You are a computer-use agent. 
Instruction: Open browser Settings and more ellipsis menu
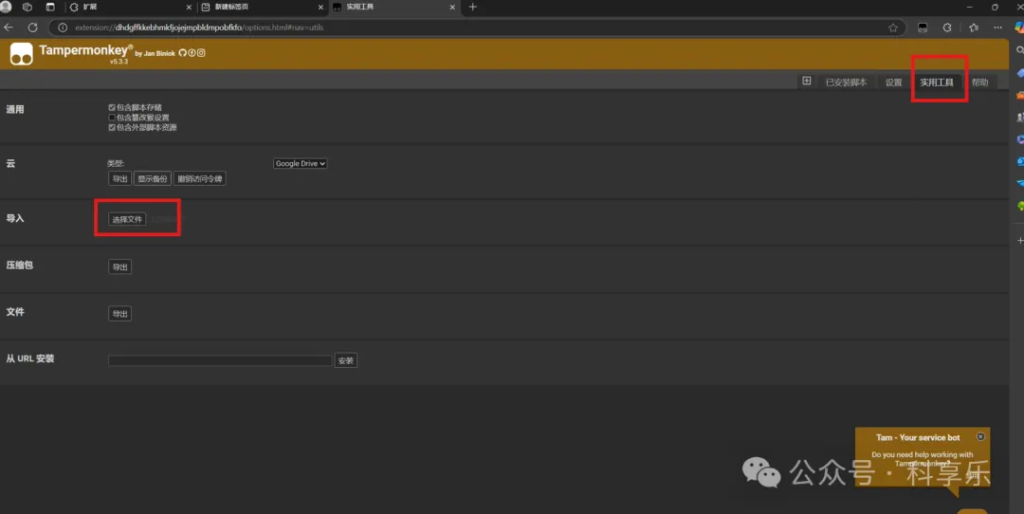click(x=997, y=27)
